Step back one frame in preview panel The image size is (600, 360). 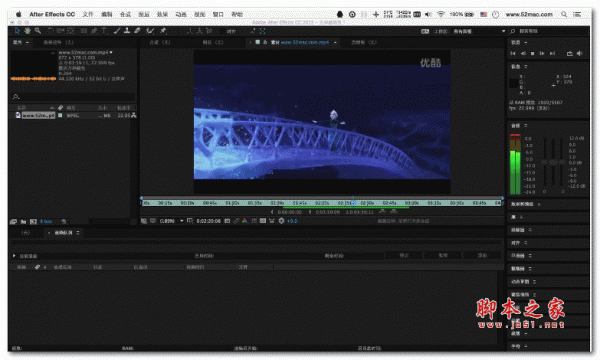click(523, 54)
